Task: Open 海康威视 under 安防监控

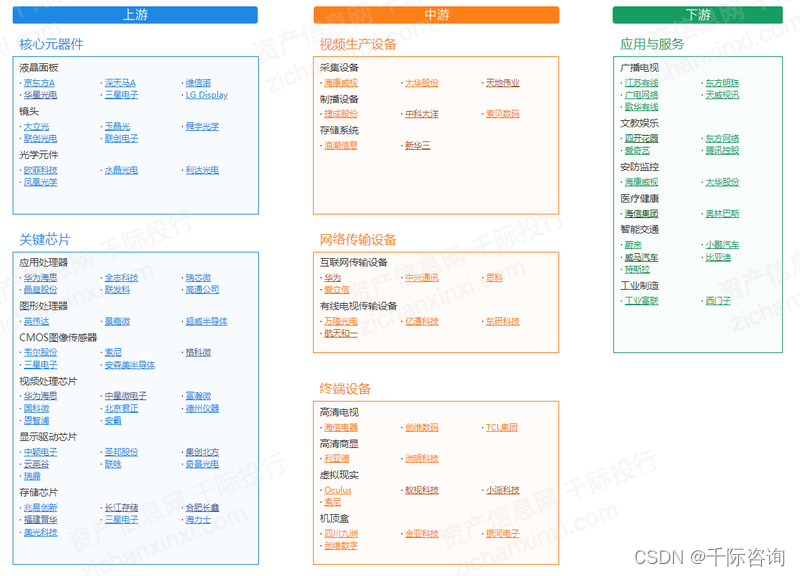Action: pos(641,183)
